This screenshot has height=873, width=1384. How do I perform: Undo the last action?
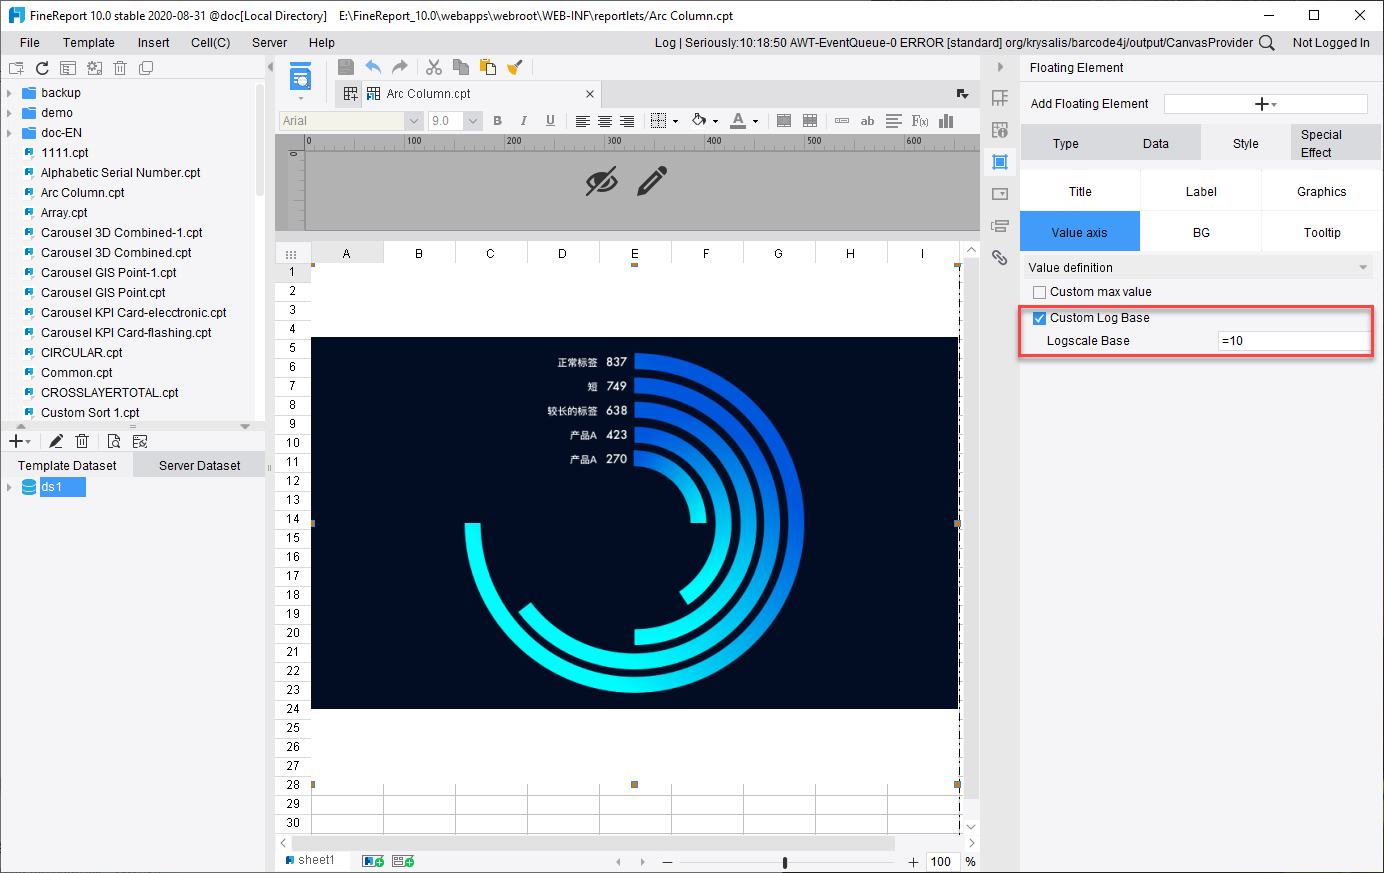pos(373,67)
